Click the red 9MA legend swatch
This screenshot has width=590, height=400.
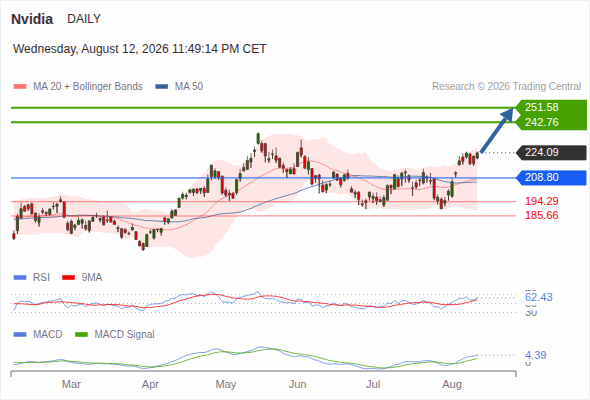click(68, 278)
